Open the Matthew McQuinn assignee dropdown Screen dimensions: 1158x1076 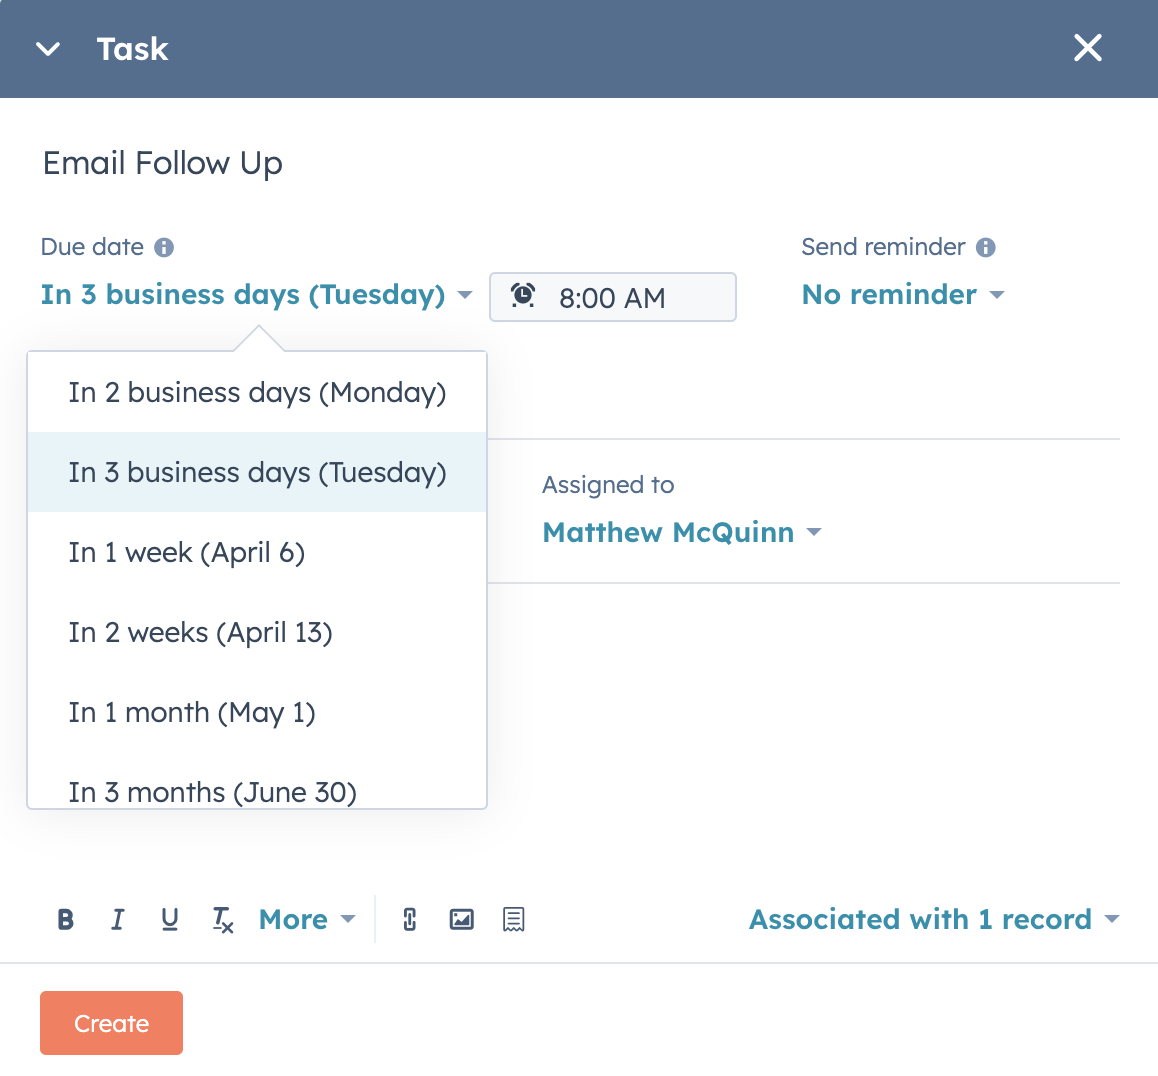click(x=681, y=532)
